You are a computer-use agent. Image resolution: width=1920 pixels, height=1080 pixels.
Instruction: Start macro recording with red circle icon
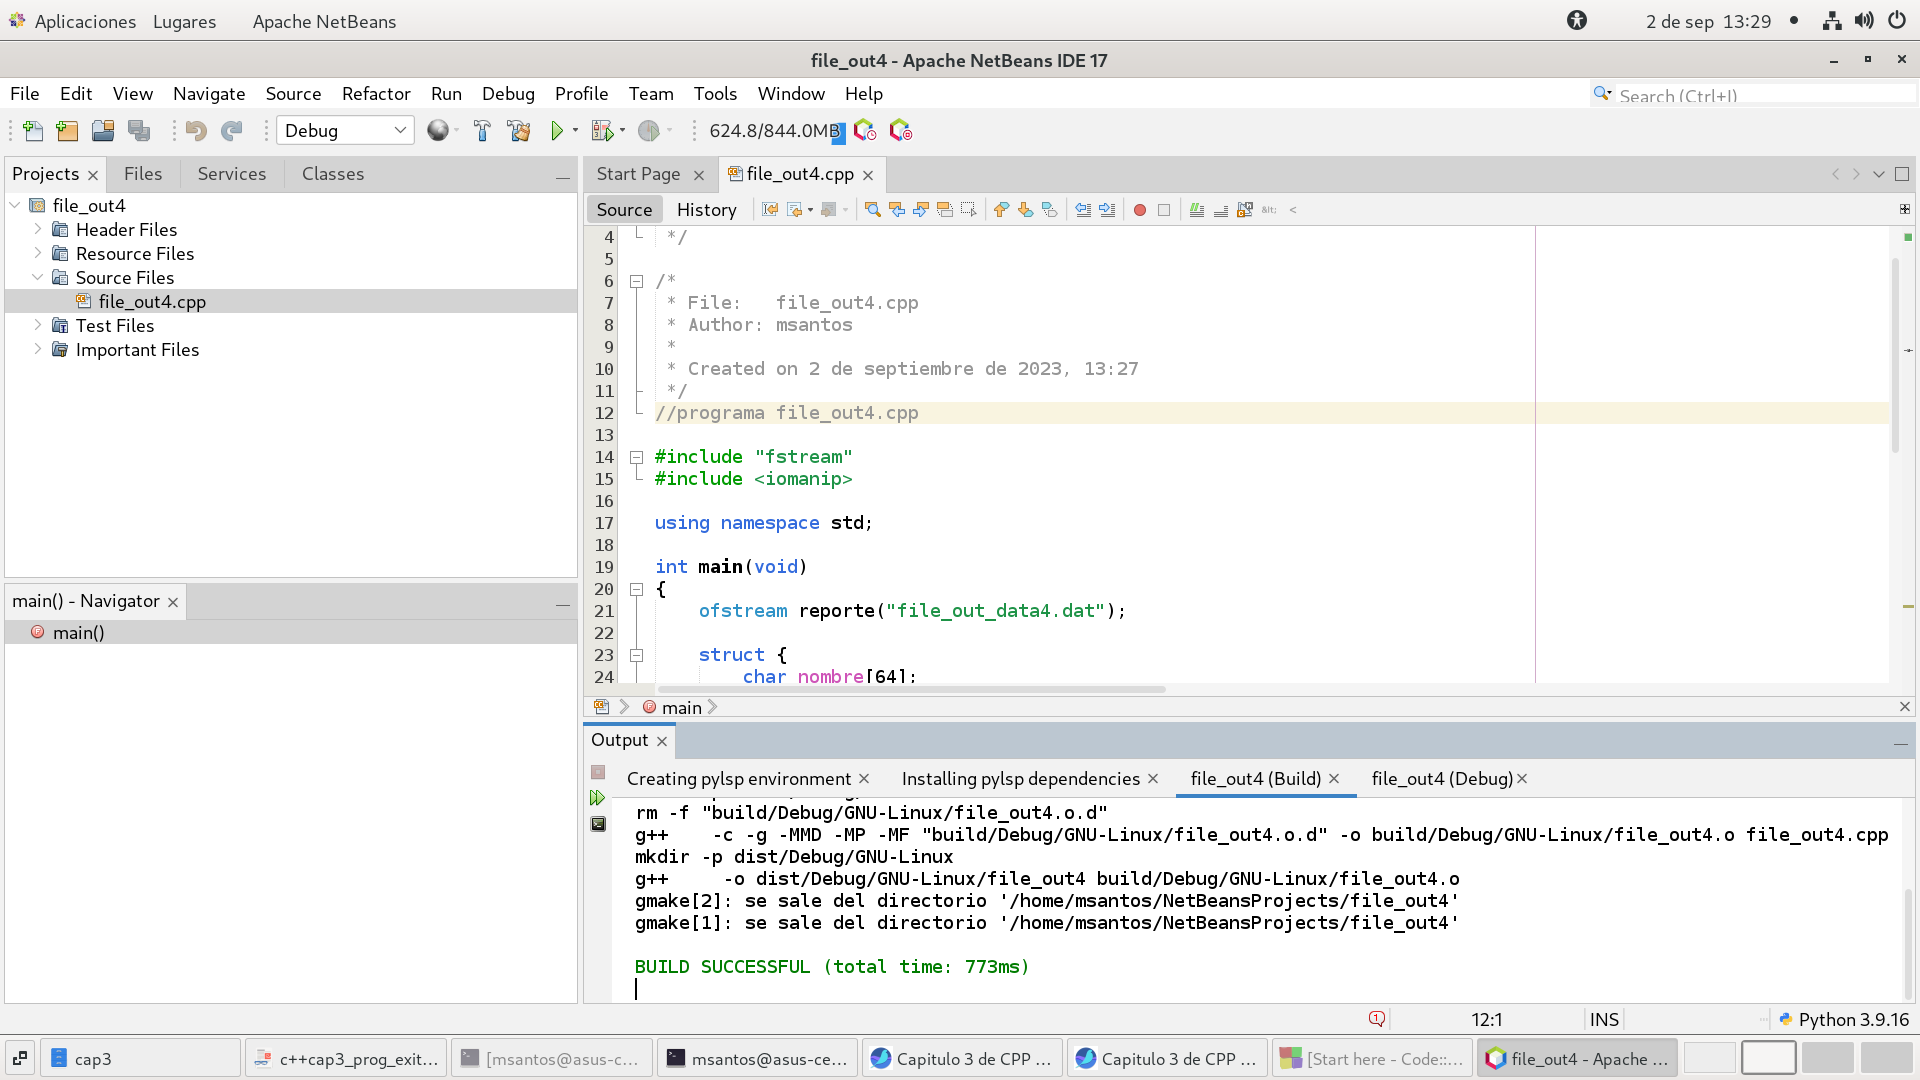click(1139, 210)
